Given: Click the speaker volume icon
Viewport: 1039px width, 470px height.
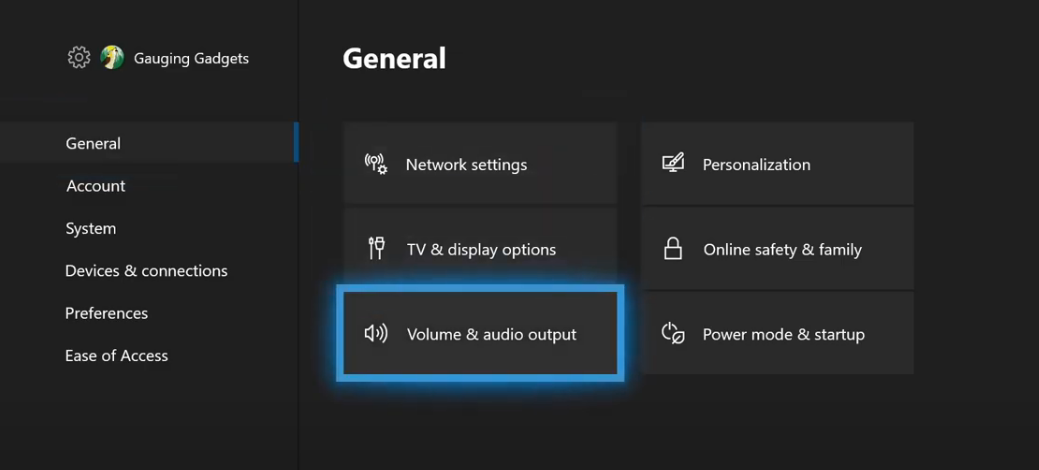Looking at the screenshot, I should pos(376,334).
